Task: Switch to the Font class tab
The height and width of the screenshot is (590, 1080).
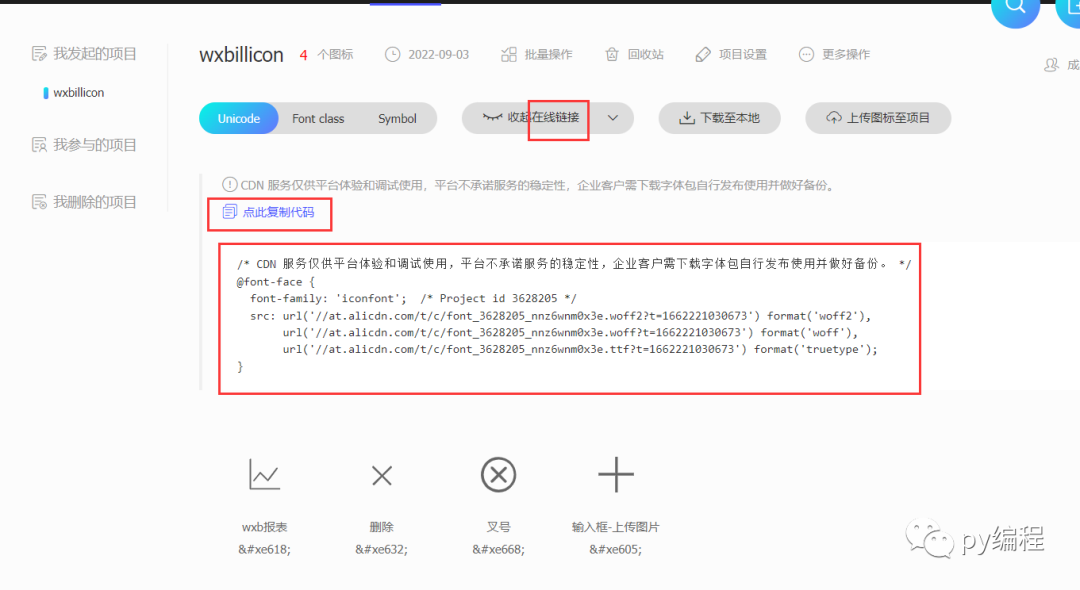Action: point(318,118)
